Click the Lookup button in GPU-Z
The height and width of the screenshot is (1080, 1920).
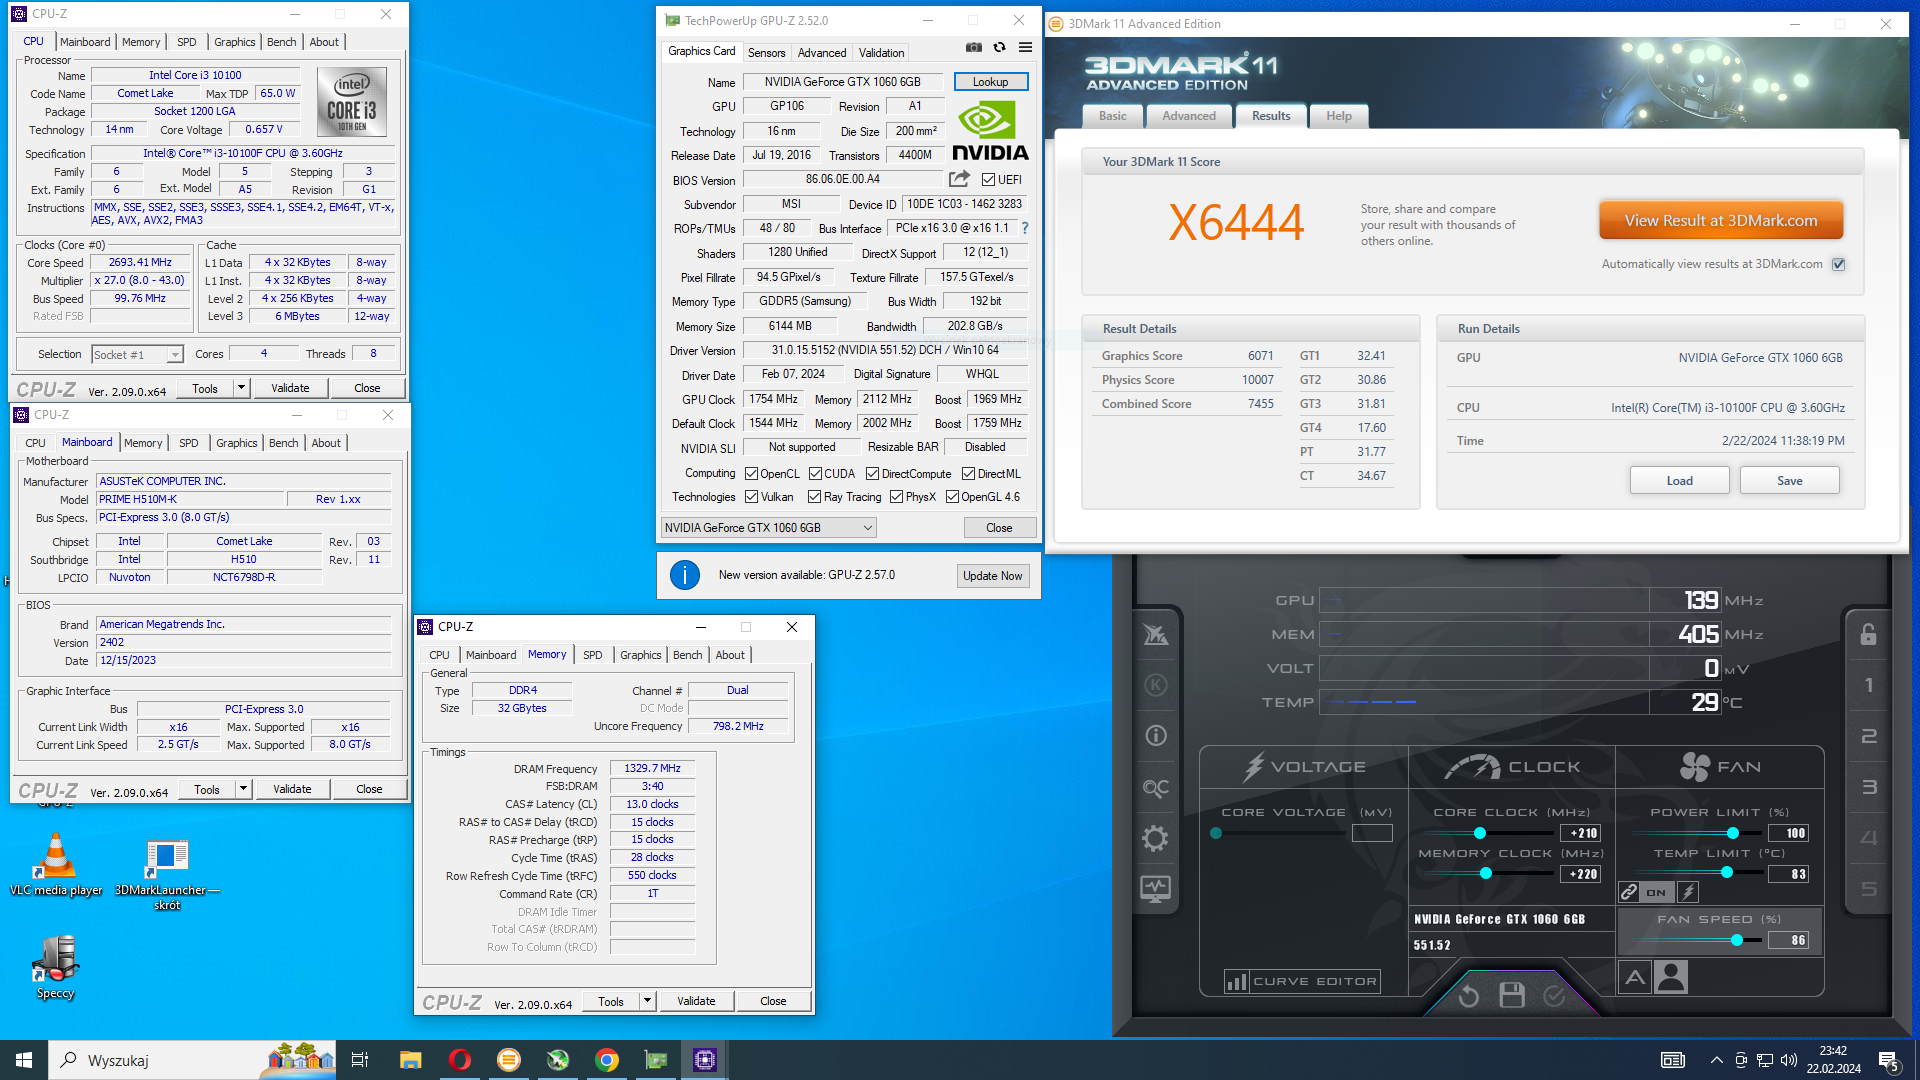[991, 82]
